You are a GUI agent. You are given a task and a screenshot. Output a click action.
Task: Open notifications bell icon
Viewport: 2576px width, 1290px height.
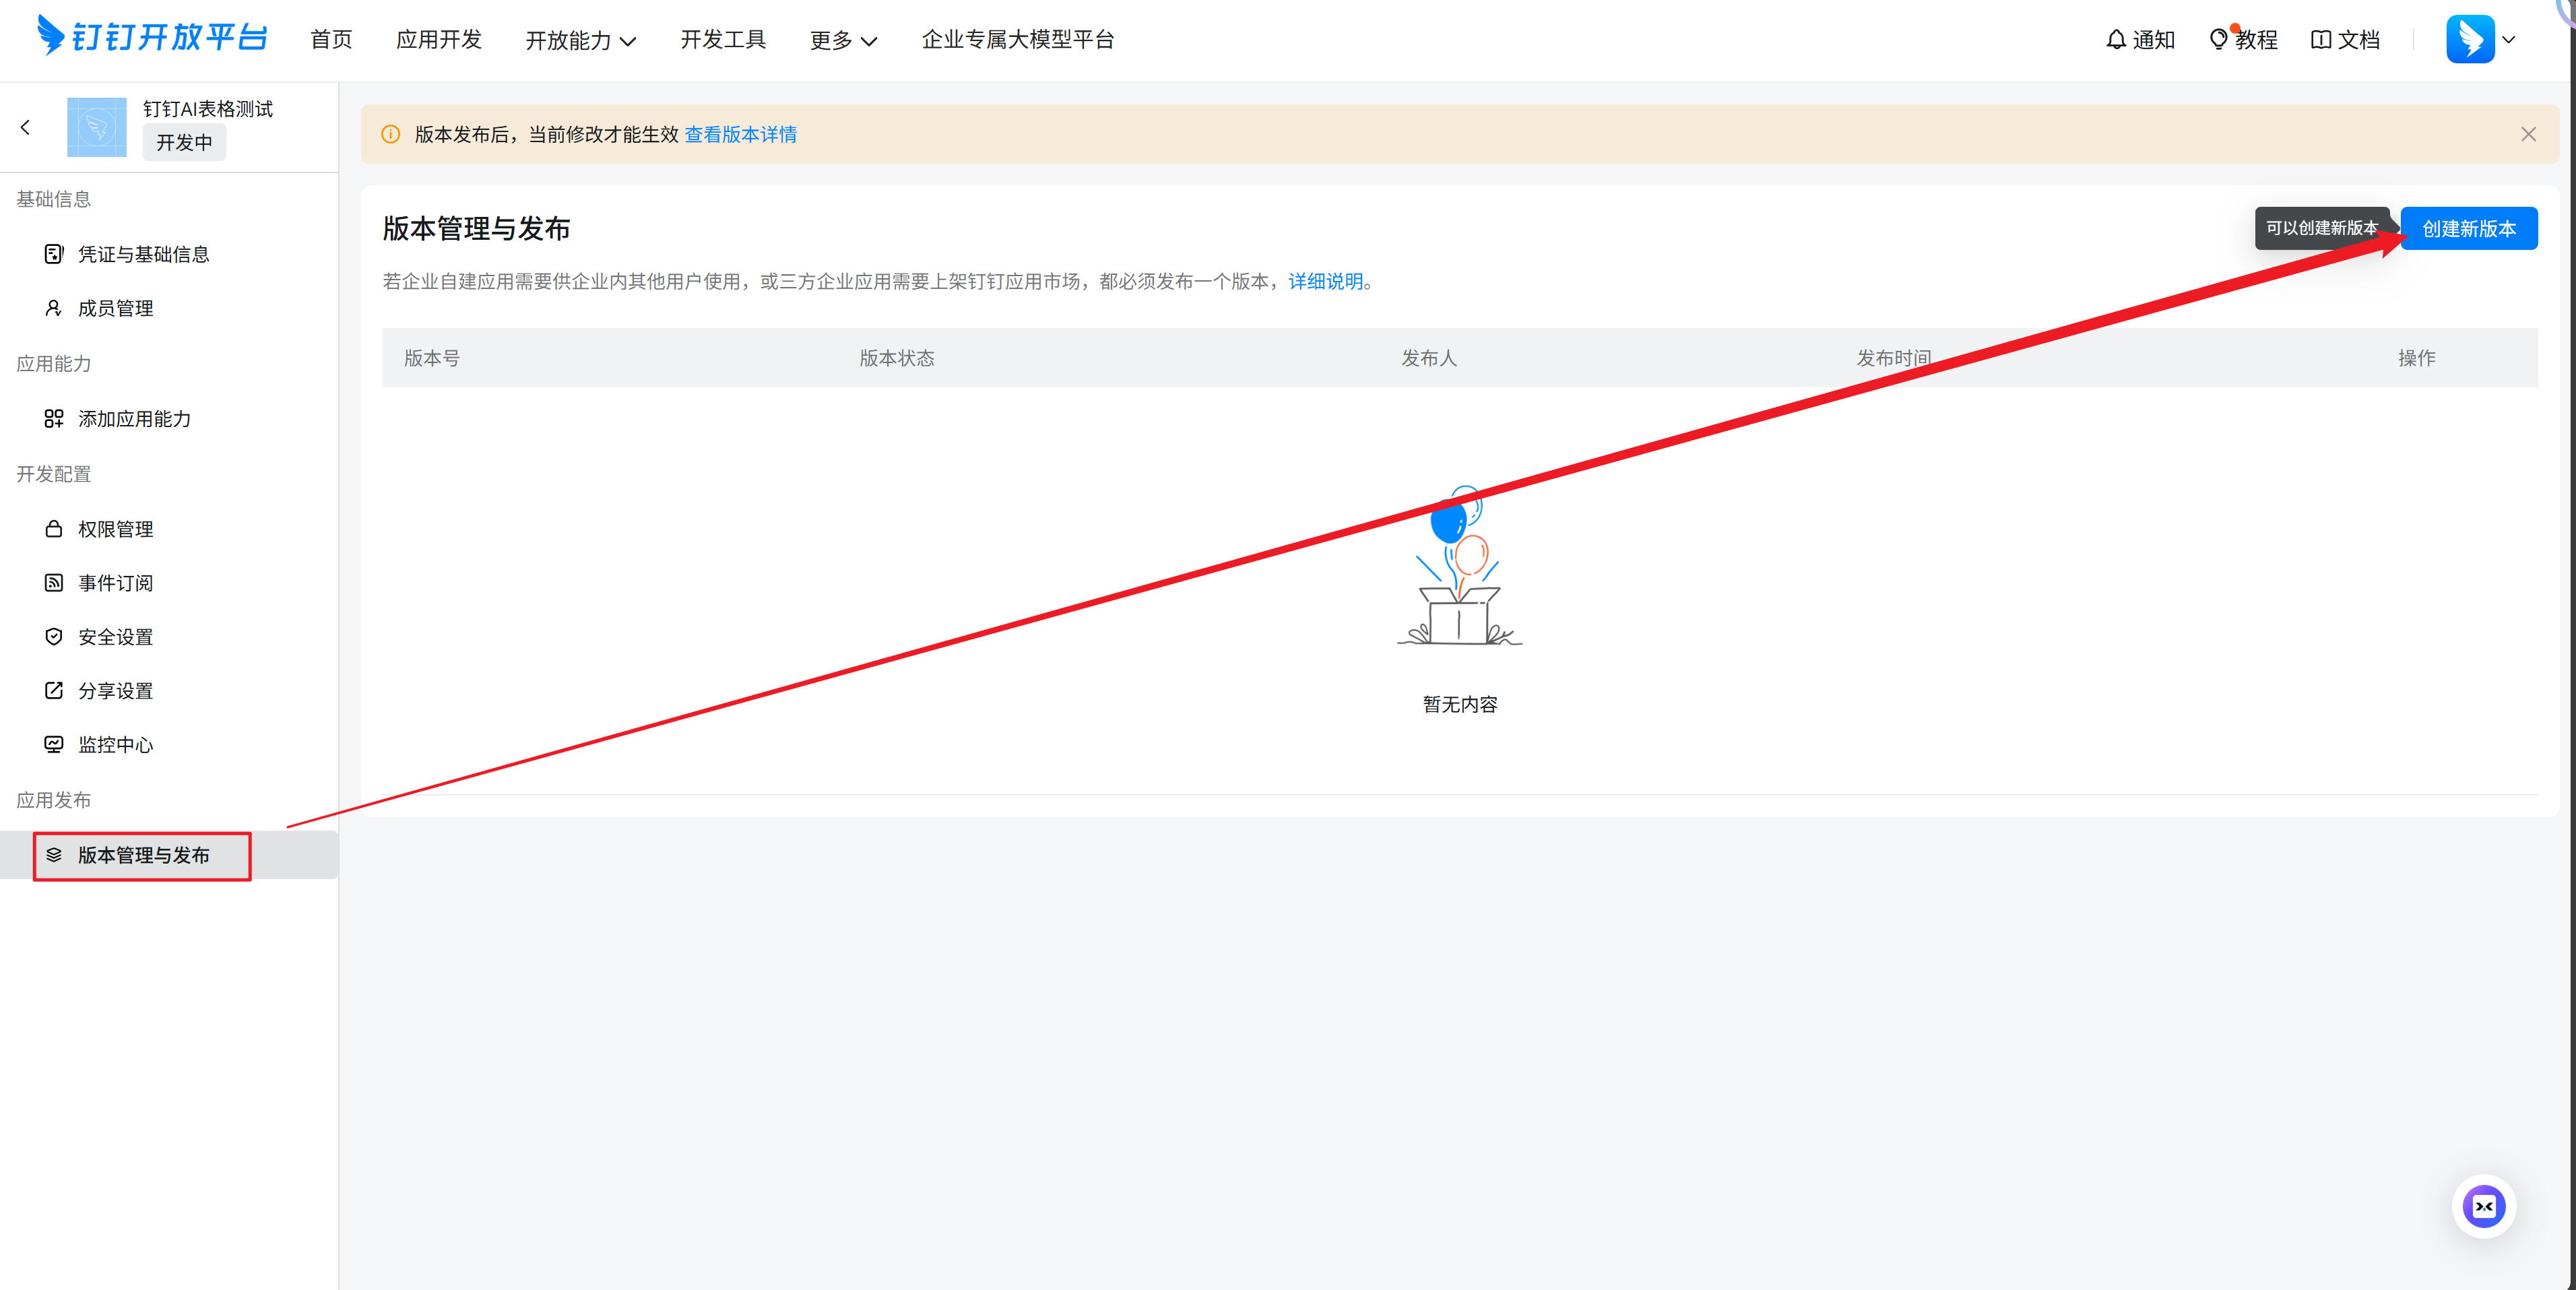click(x=2116, y=40)
